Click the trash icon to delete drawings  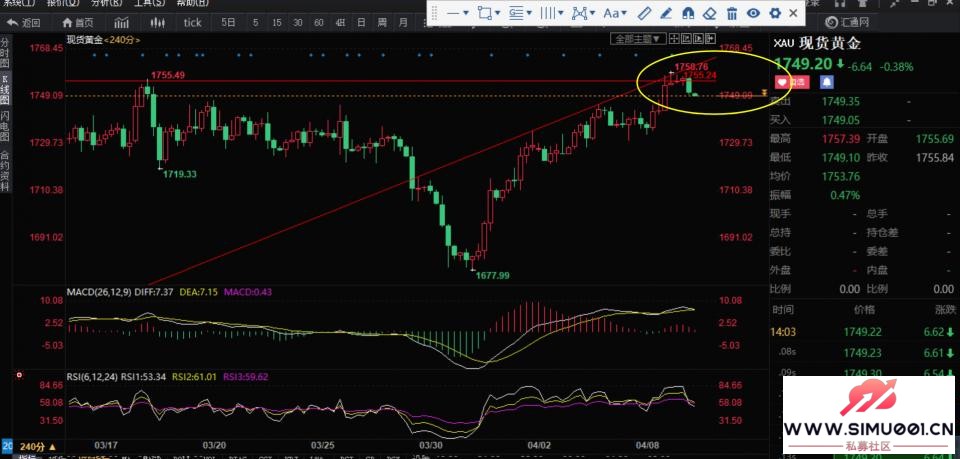coord(731,13)
